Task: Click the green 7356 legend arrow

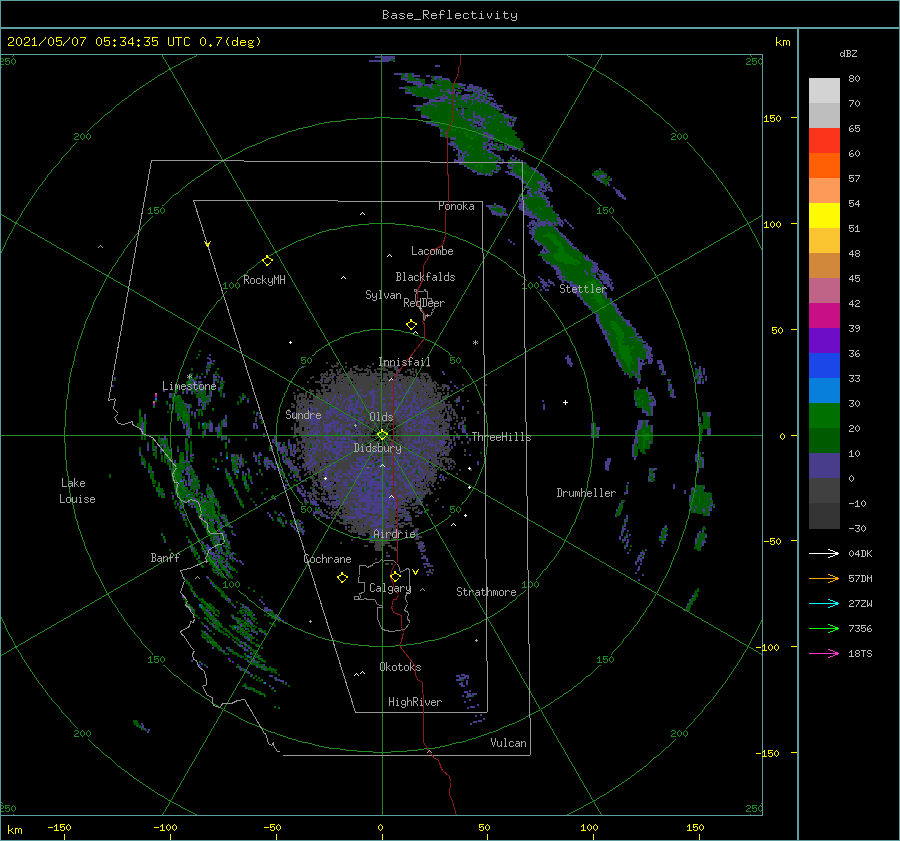Action: pyautogui.click(x=824, y=629)
